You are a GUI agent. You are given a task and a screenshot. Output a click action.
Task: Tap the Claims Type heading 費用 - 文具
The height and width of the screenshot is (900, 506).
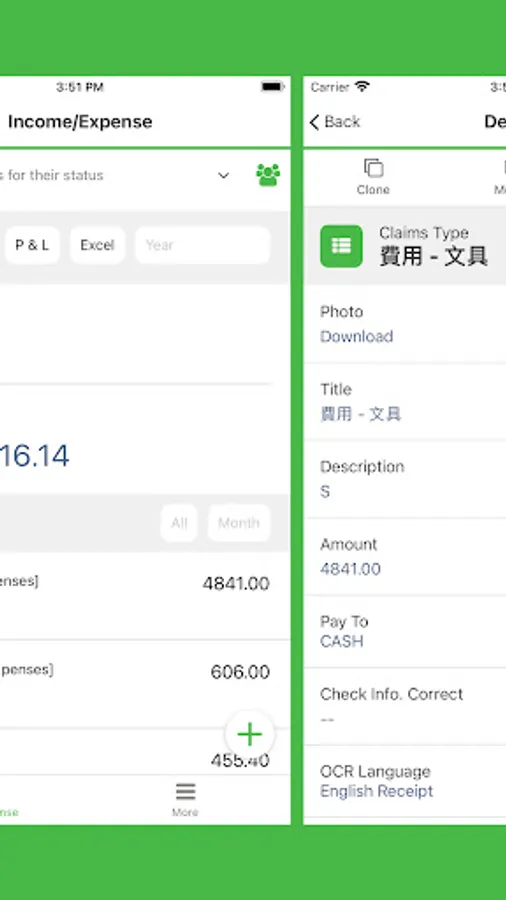(433, 256)
